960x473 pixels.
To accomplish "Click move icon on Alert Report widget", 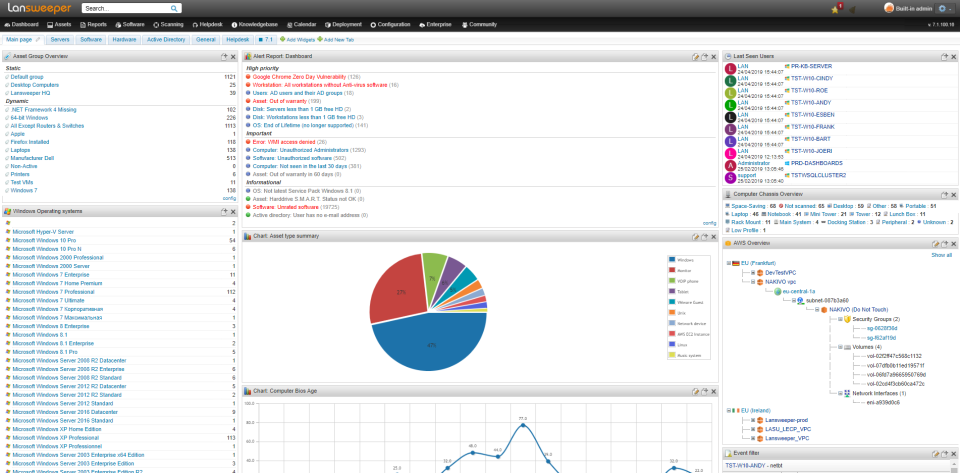I will (705, 56).
